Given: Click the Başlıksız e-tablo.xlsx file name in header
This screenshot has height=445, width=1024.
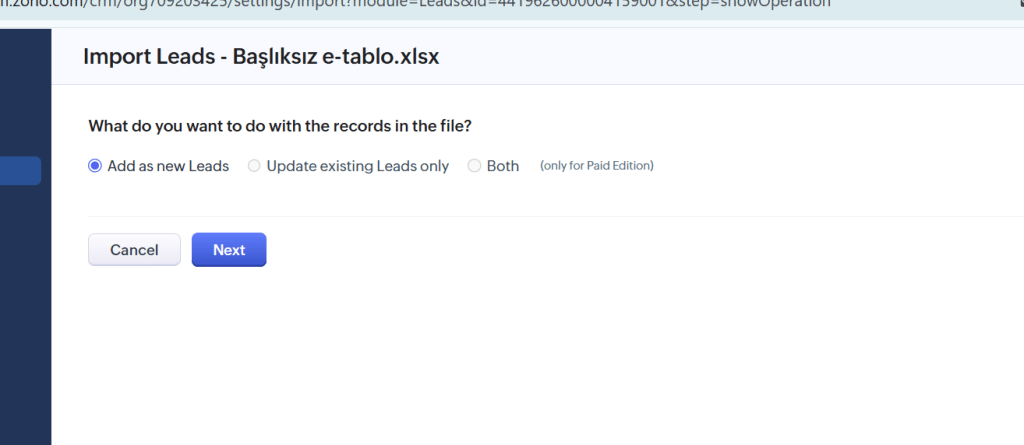Looking at the screenshot, I should 336,57.
